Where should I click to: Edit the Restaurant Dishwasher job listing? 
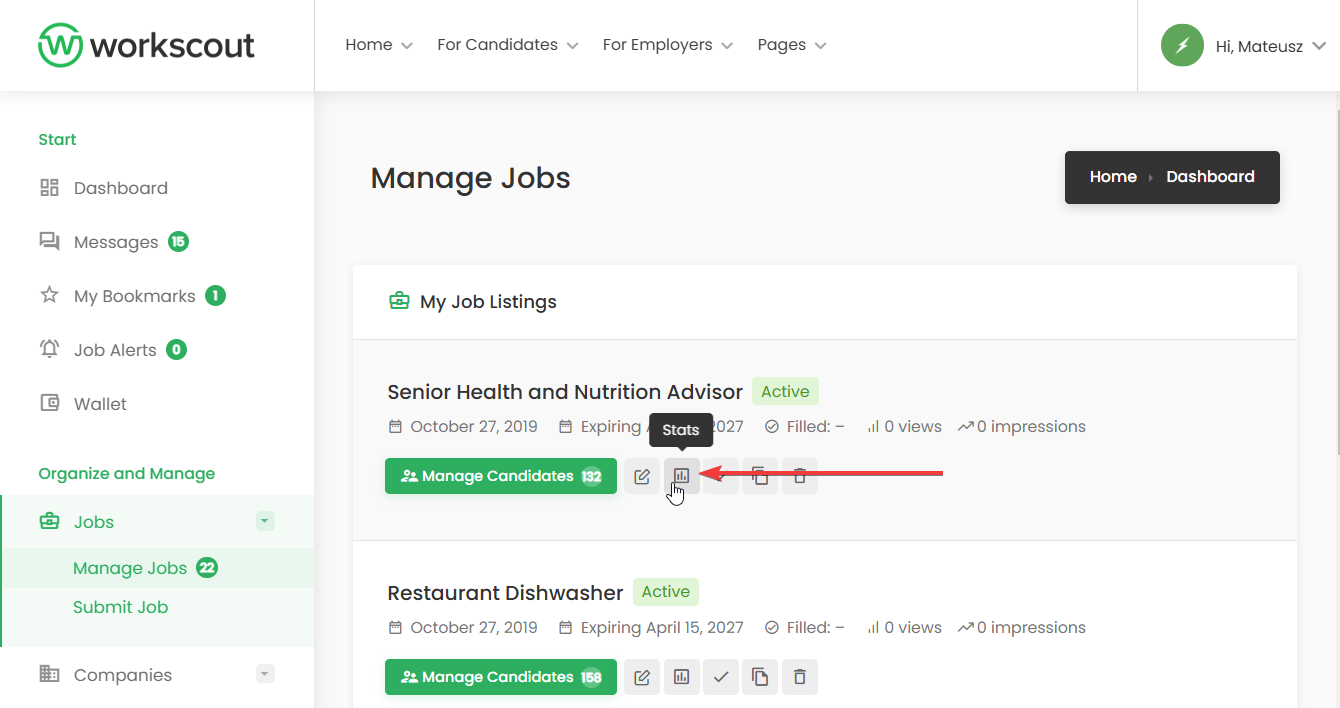click(642, 677)
